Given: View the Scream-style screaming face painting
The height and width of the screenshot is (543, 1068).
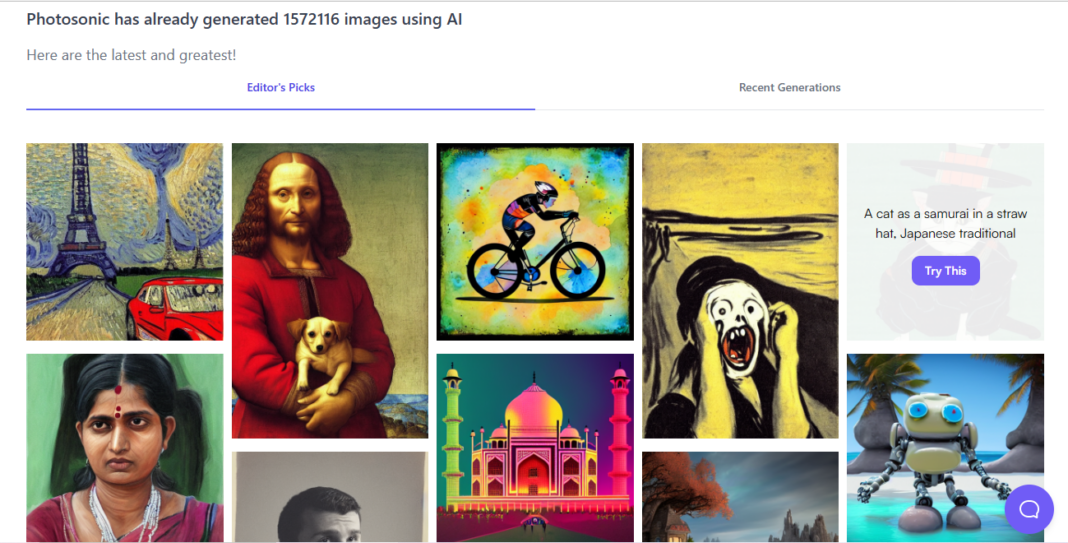Looking at the screenshot, I should pyautogui.click(x=740, y=290).
